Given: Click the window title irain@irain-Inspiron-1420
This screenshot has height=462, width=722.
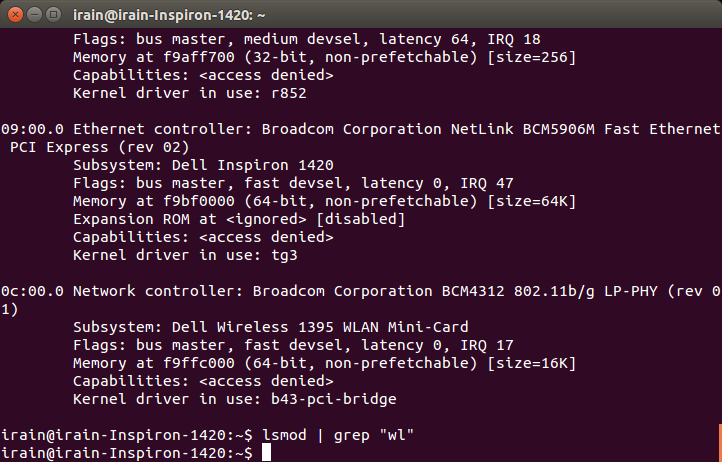Looking at the screenshot, I should point(169,15).
